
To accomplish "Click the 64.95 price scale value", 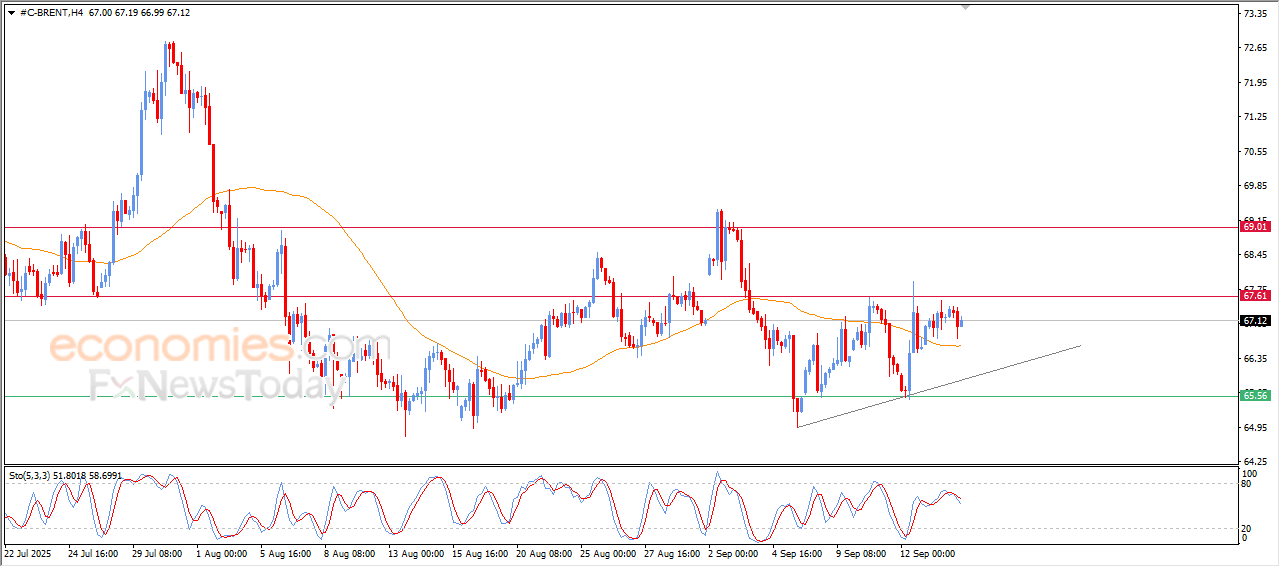I will coord(1256,428).
